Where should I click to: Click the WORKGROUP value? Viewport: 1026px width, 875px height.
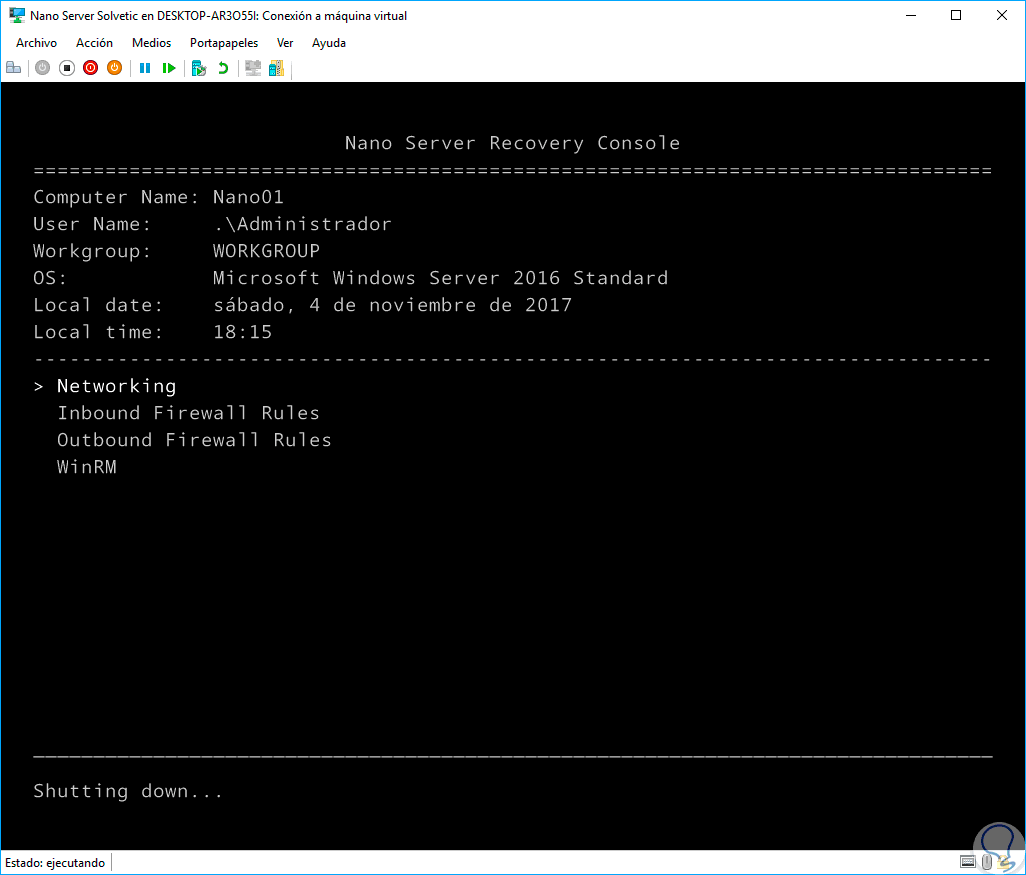pyautogui.click(x=266, y=251)
